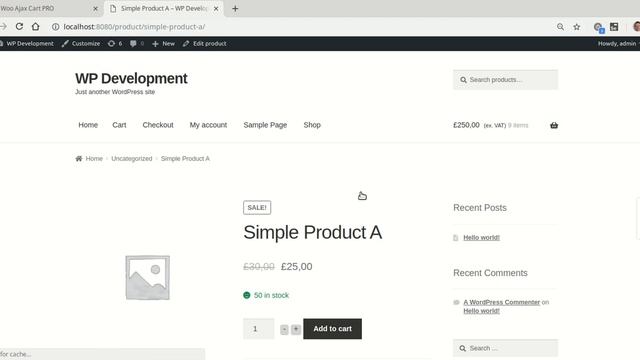Click the £25,00 sale price
Viewport: 640px width, 360px height.
pos(296,267)
